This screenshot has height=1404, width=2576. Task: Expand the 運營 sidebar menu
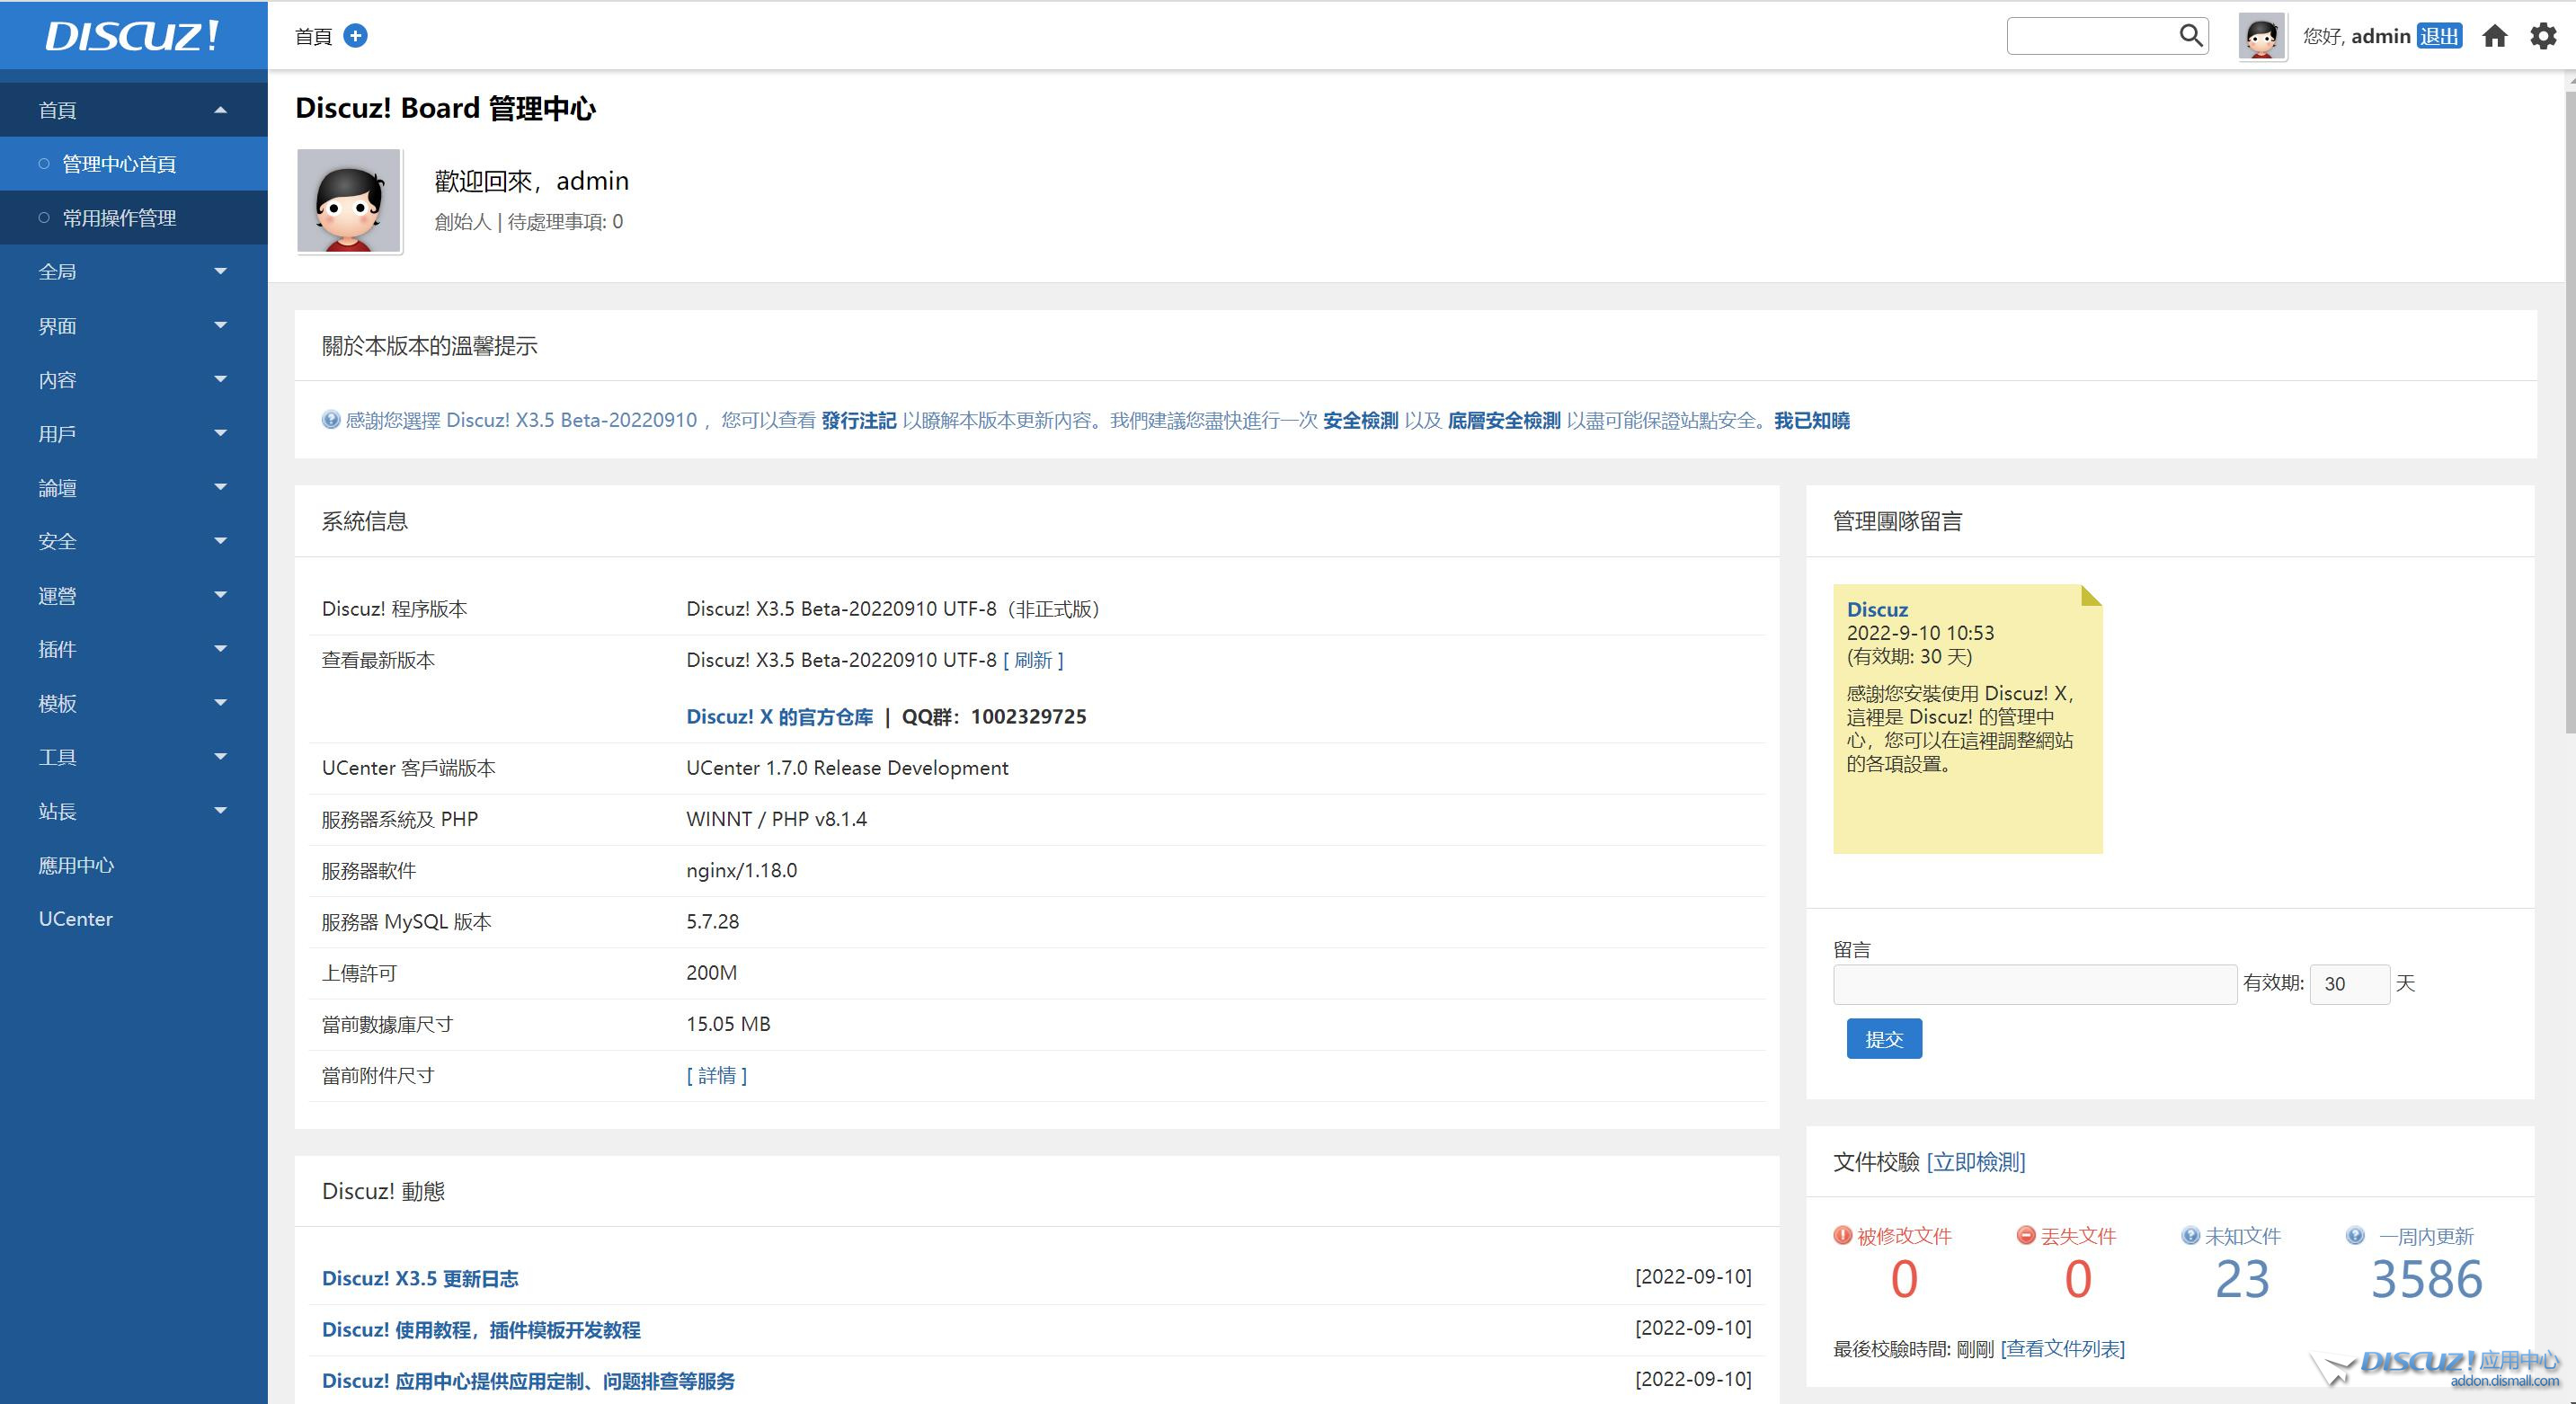pos(133,595)
